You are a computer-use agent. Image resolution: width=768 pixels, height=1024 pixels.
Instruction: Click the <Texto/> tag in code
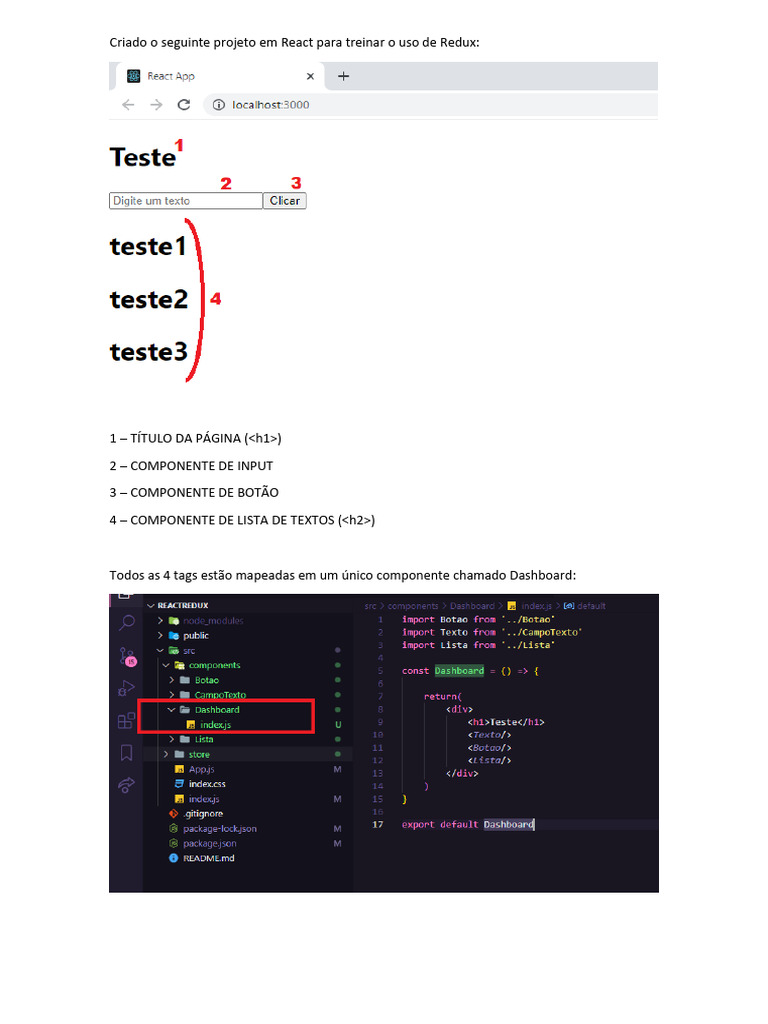click(489, 735)
